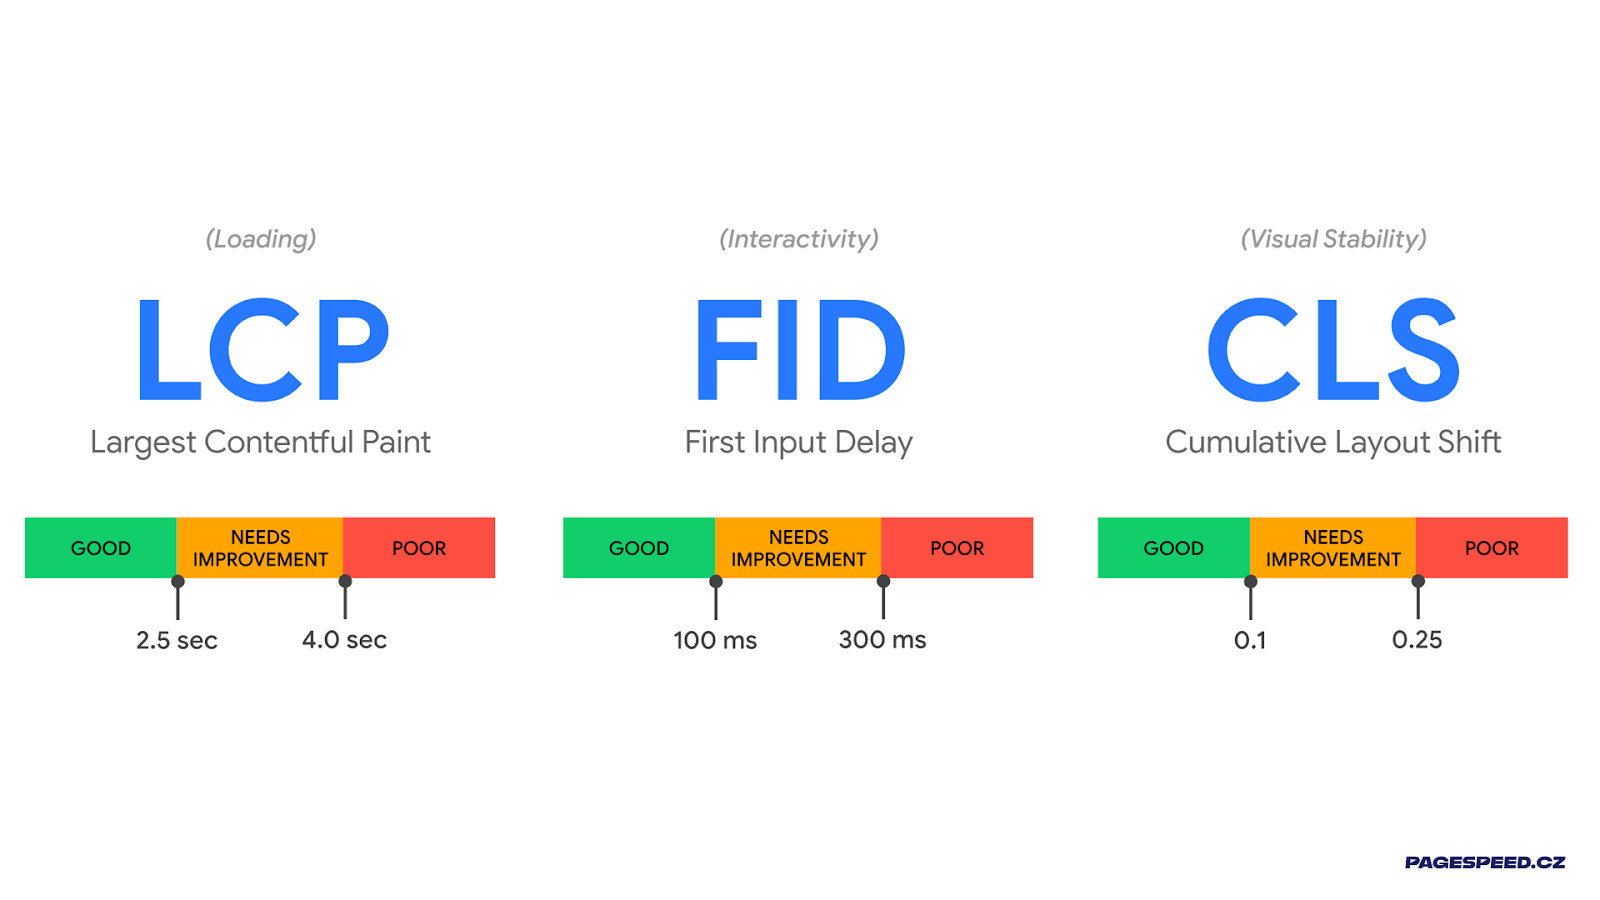
Task: Click the GOOD segment of the FID bar
Action: tap(639, 548)
